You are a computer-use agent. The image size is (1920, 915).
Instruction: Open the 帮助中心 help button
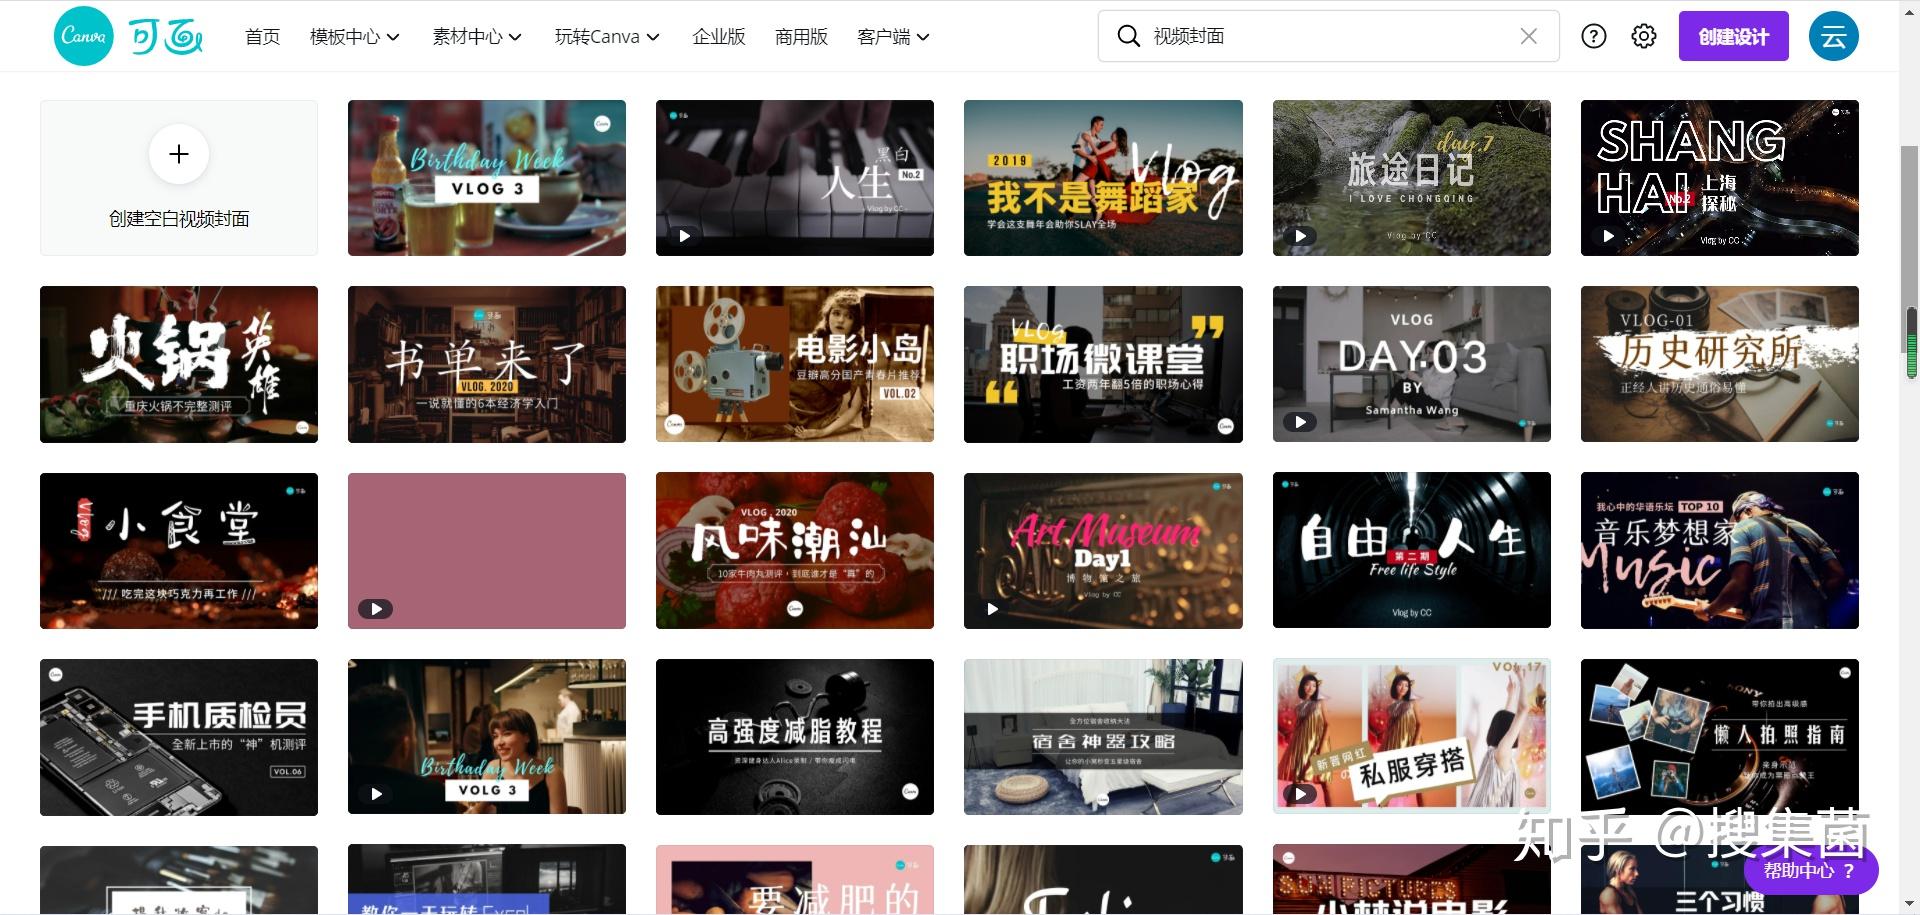pyautogui.click(x=1811, y=870)
